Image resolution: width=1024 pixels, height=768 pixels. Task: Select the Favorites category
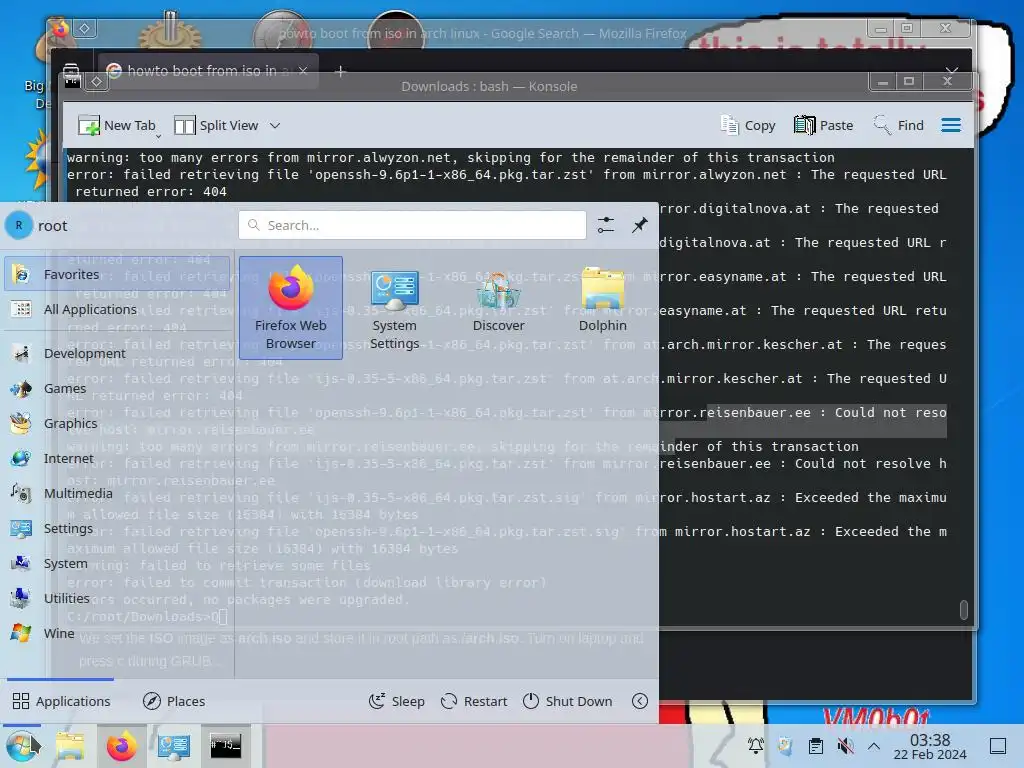pos(116,274)
